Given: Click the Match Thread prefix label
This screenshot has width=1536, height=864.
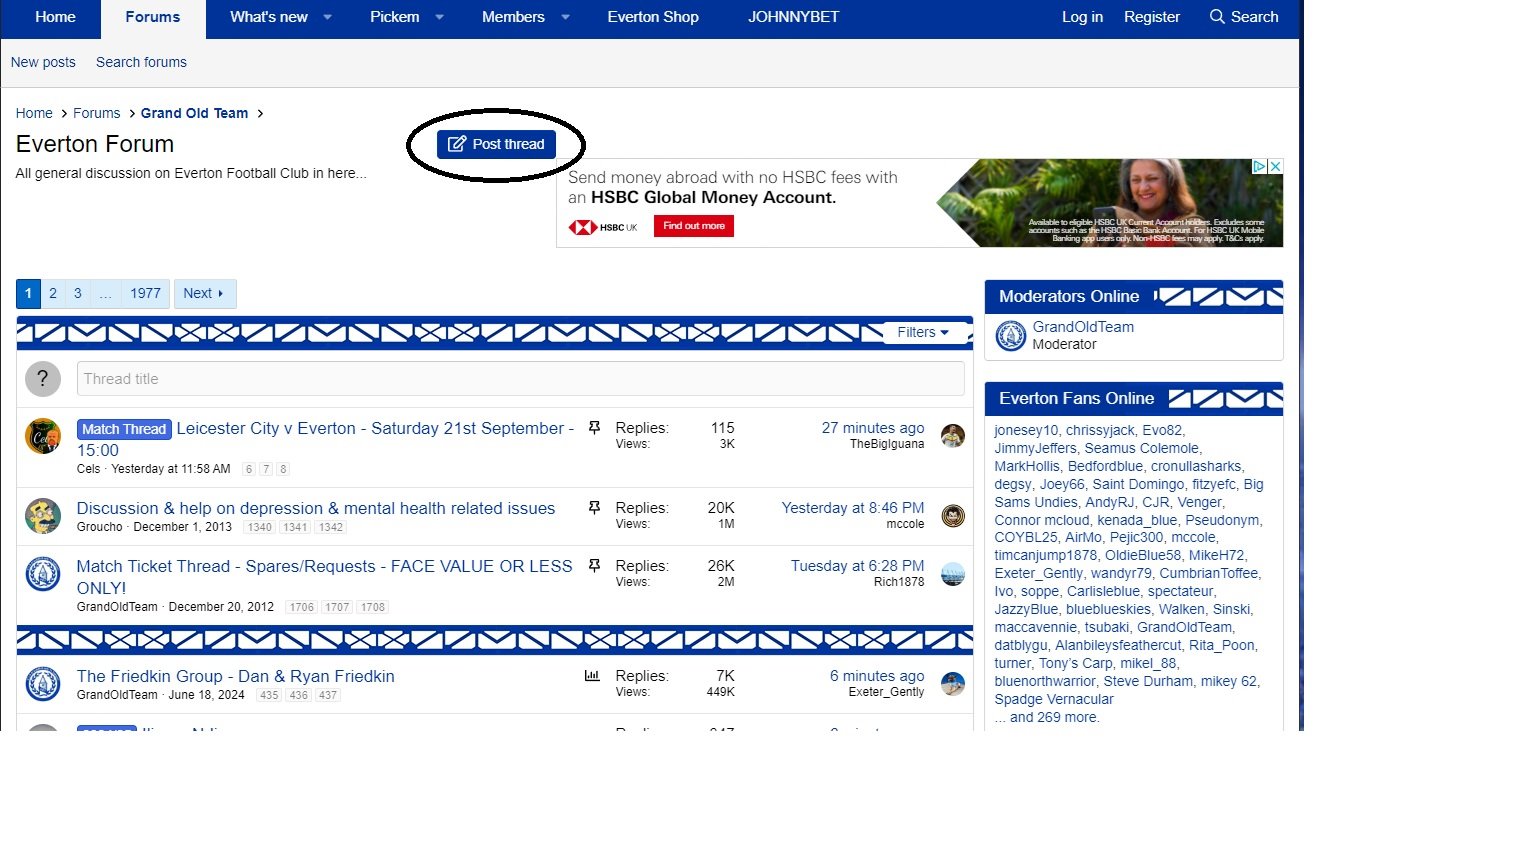Looking at the screenshot, I should click(x=124, y=429).
